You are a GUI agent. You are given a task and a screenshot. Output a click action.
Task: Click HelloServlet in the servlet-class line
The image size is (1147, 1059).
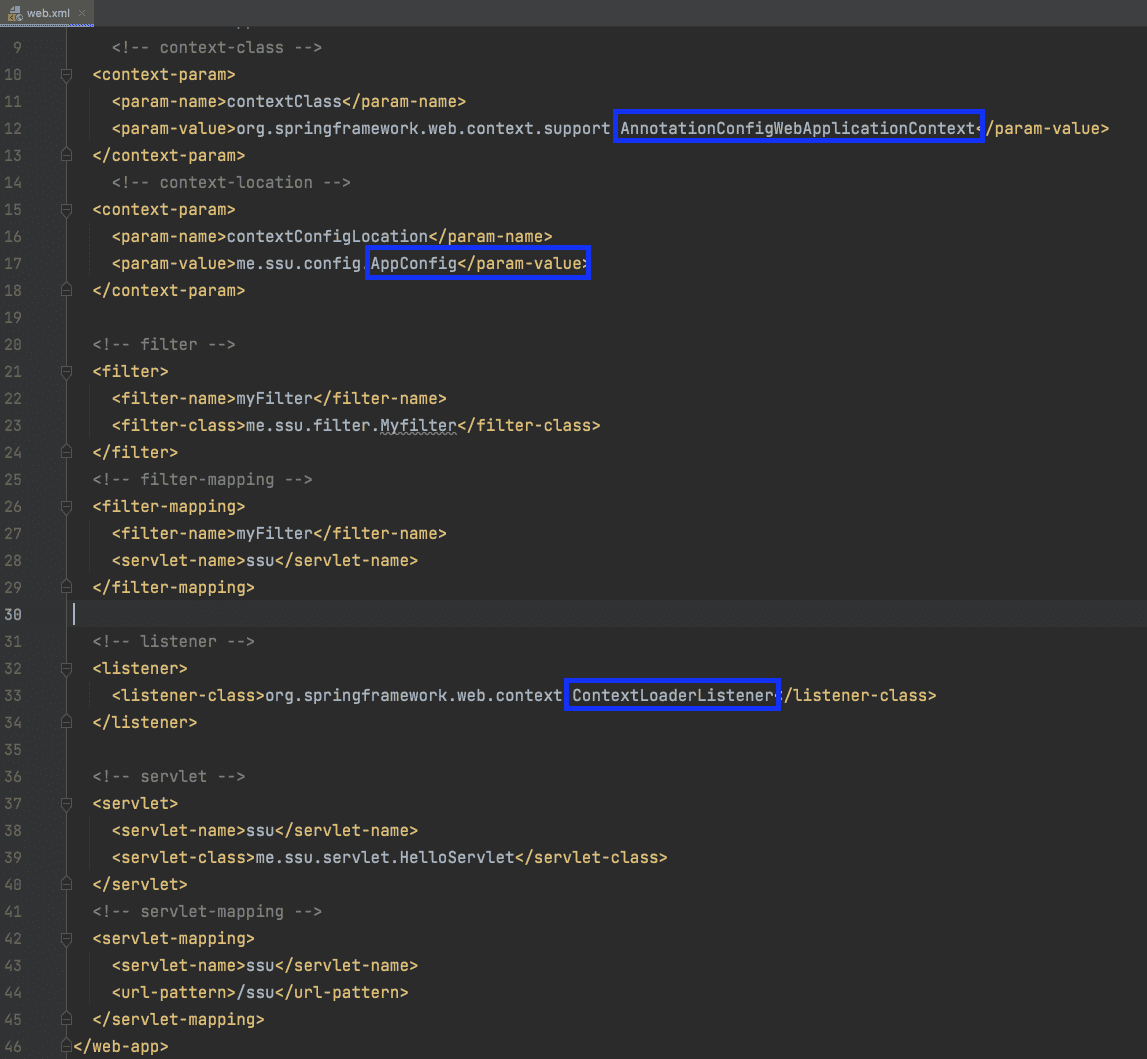[x=457, y=857]
